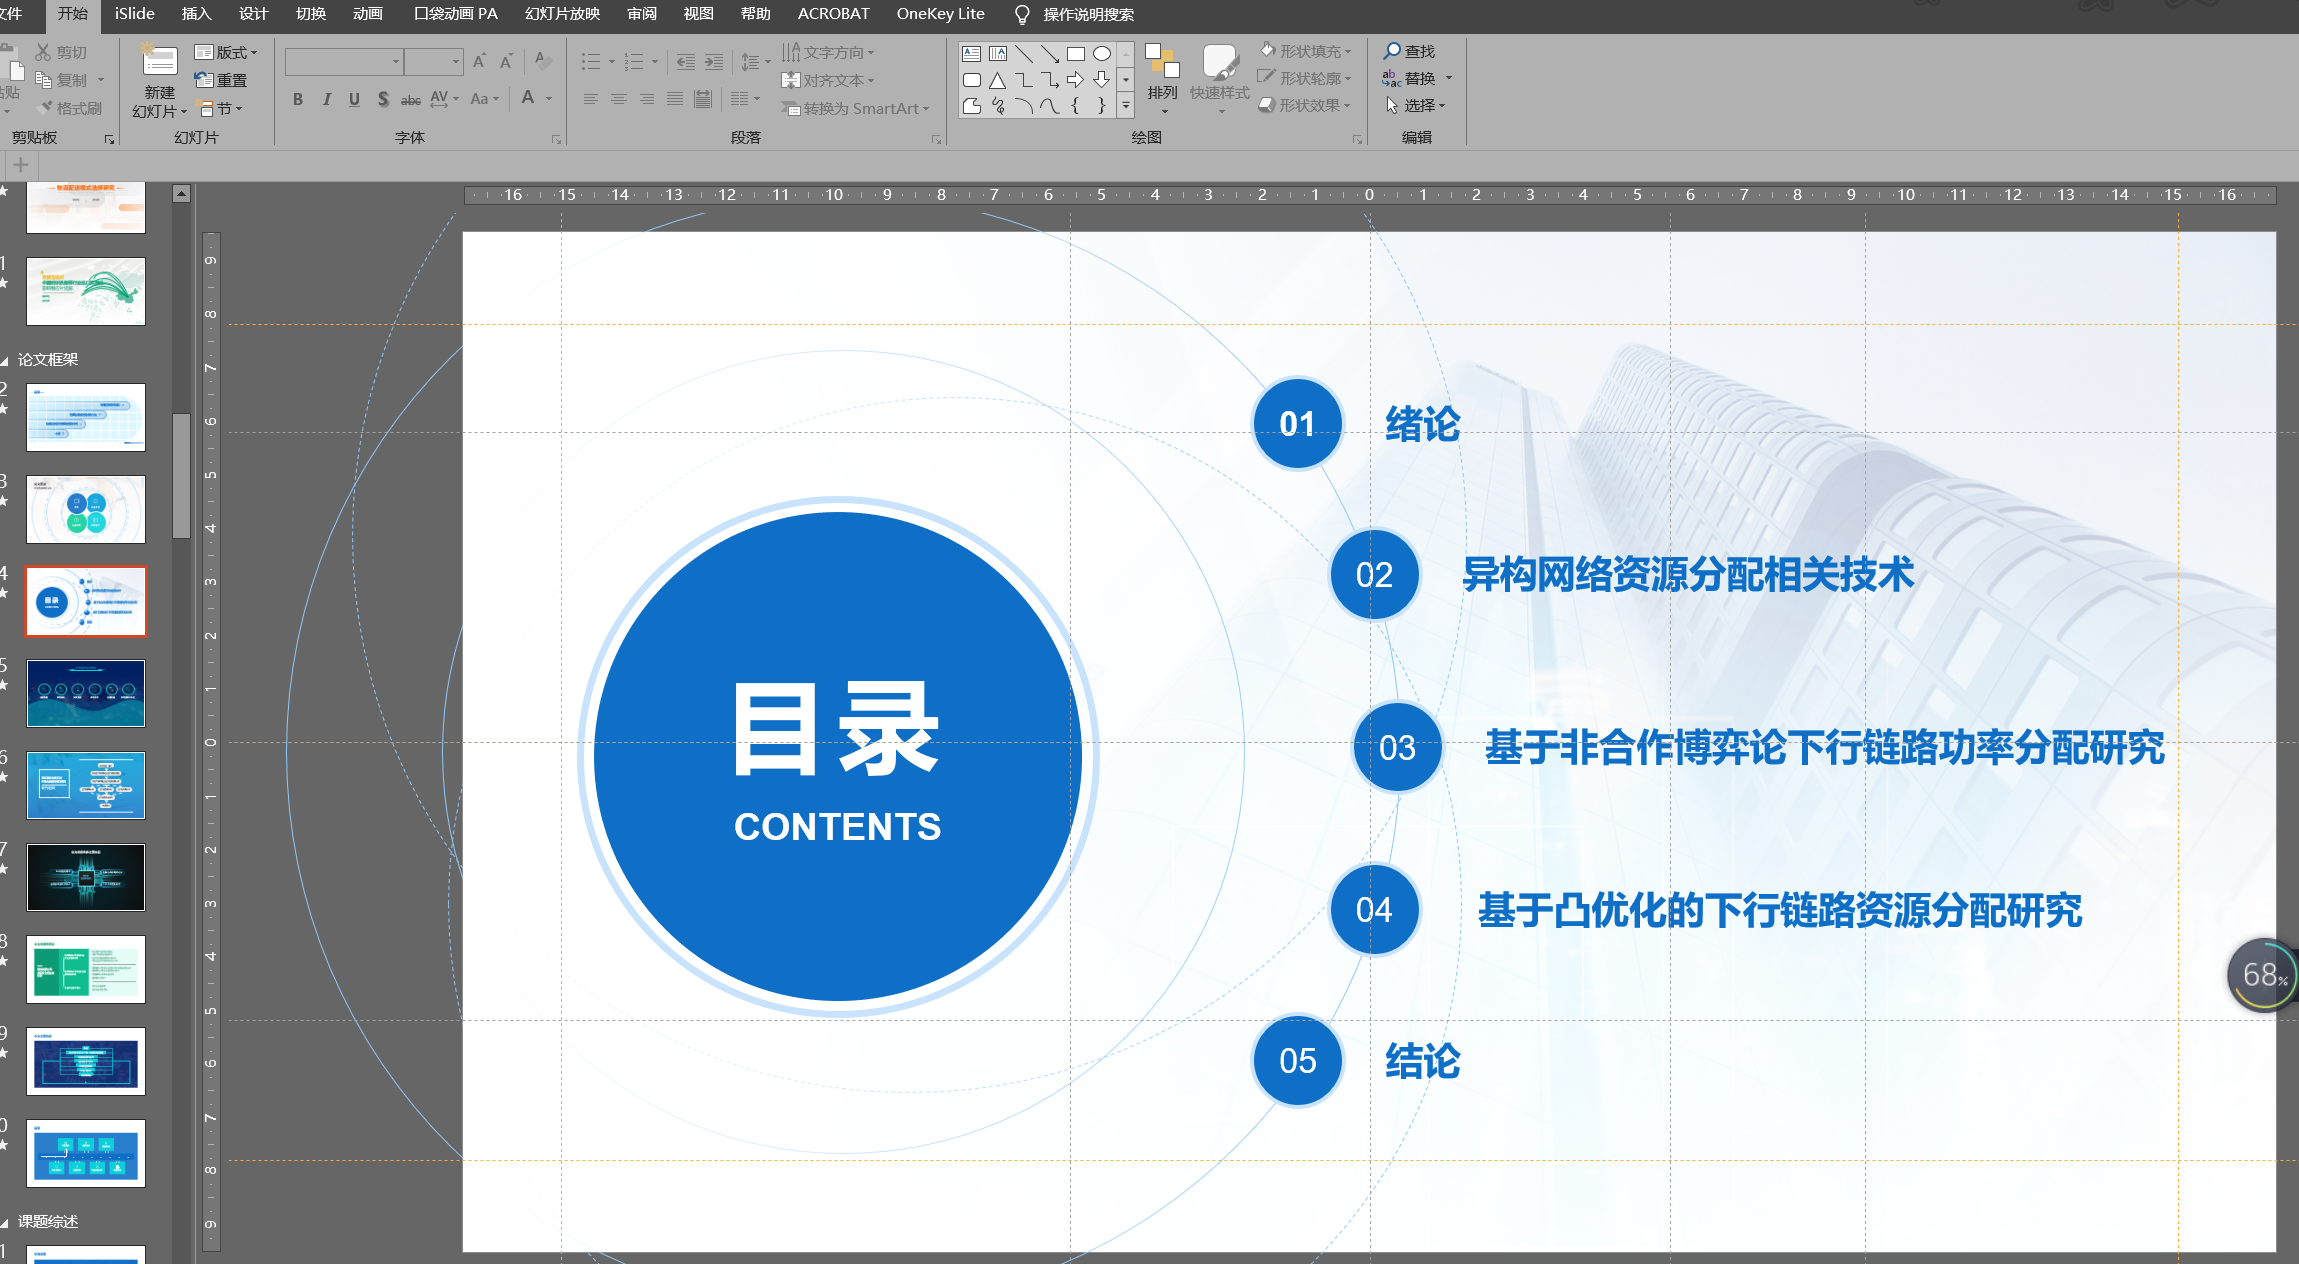This screenshot has height=1264, width=2299.
Task: Click Quick Styles (快速样式) button
Action: point(1220,78)
